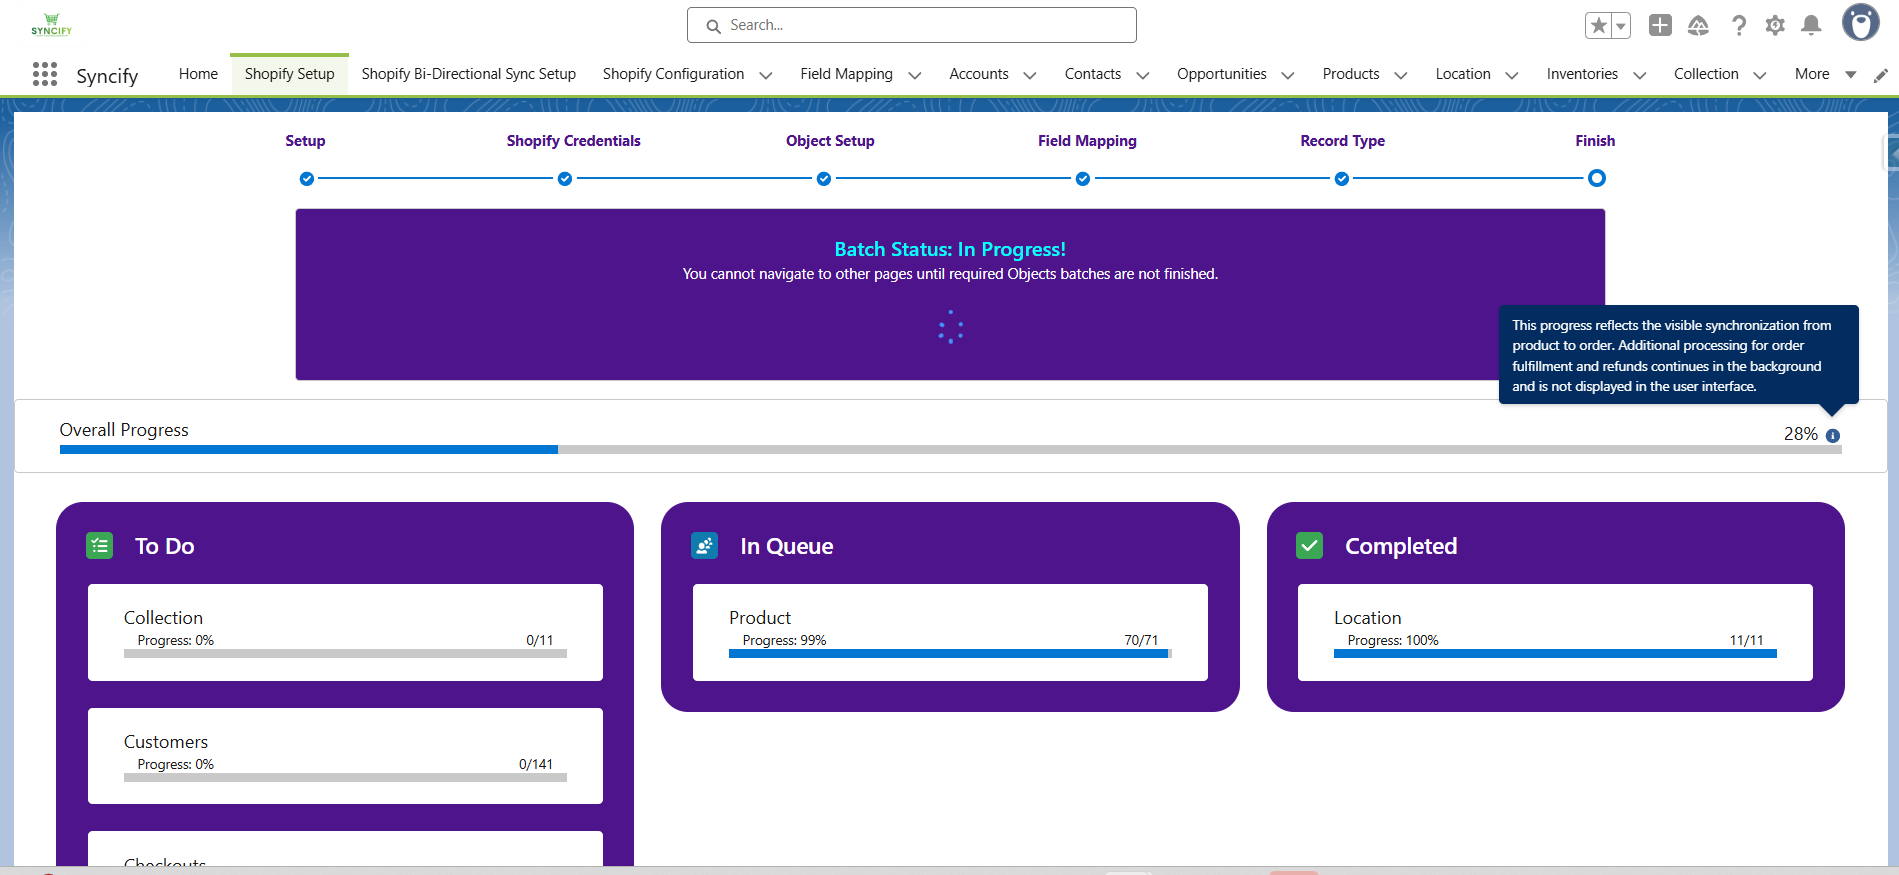The height and width of the screenshot is (875, 1899).
Task: Click the Completed checkmark icon
Action: coord(1310,546)
